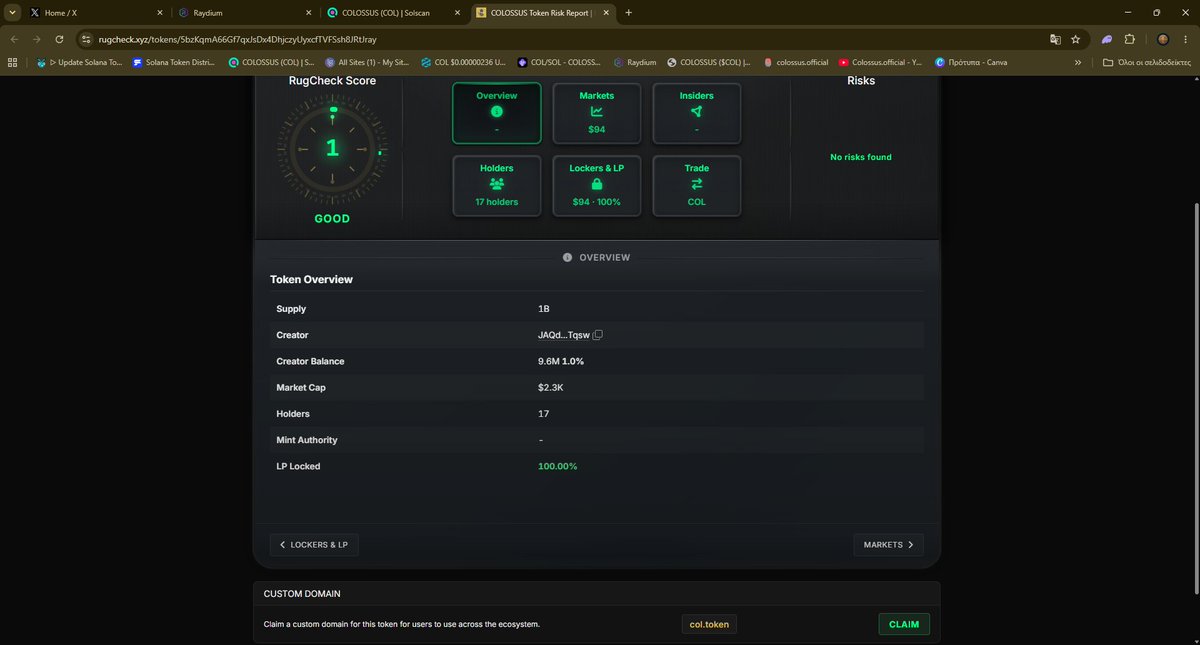Switch to the COLOSSUS (COL) Solscan tab
This screenshot has width=1200, height=645.
coord(393,12)
